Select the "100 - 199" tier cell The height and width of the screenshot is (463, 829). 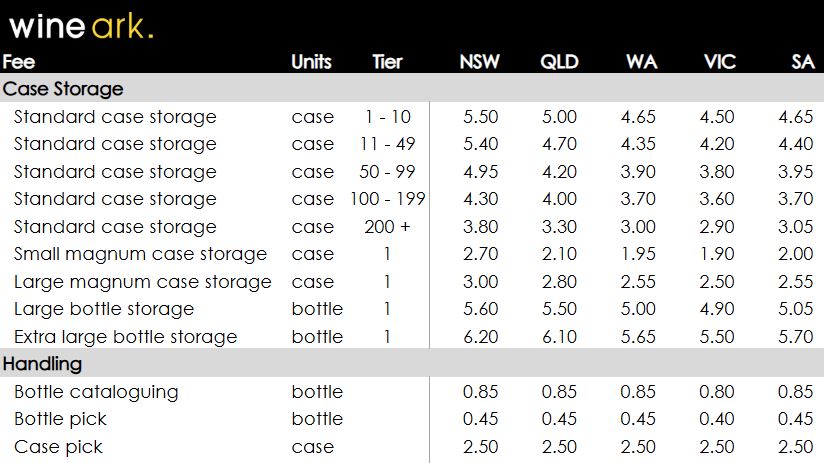tap(387, 199)
